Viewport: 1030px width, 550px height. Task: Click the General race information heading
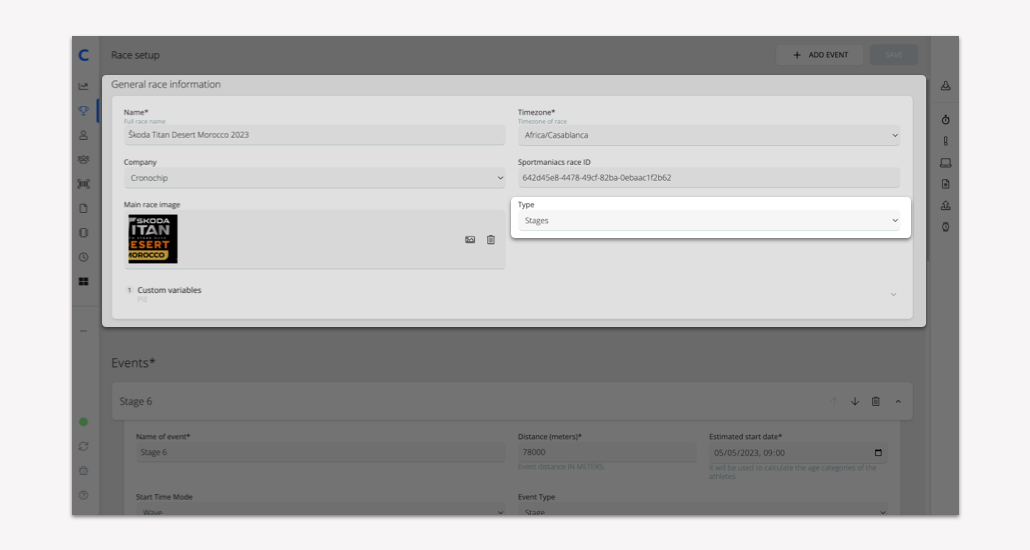[x=166, y=84]
